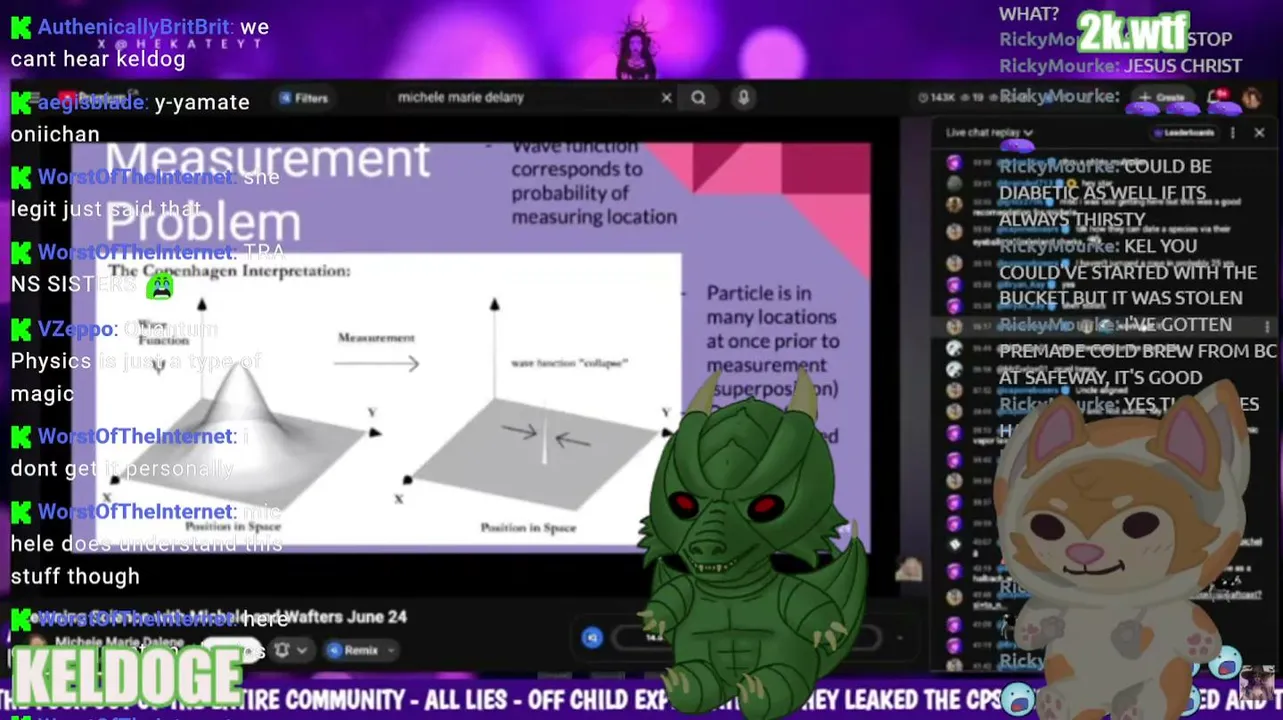
Task: Click AuthenicallyBritBrit username in chat
Action: [x=136, y=27]
